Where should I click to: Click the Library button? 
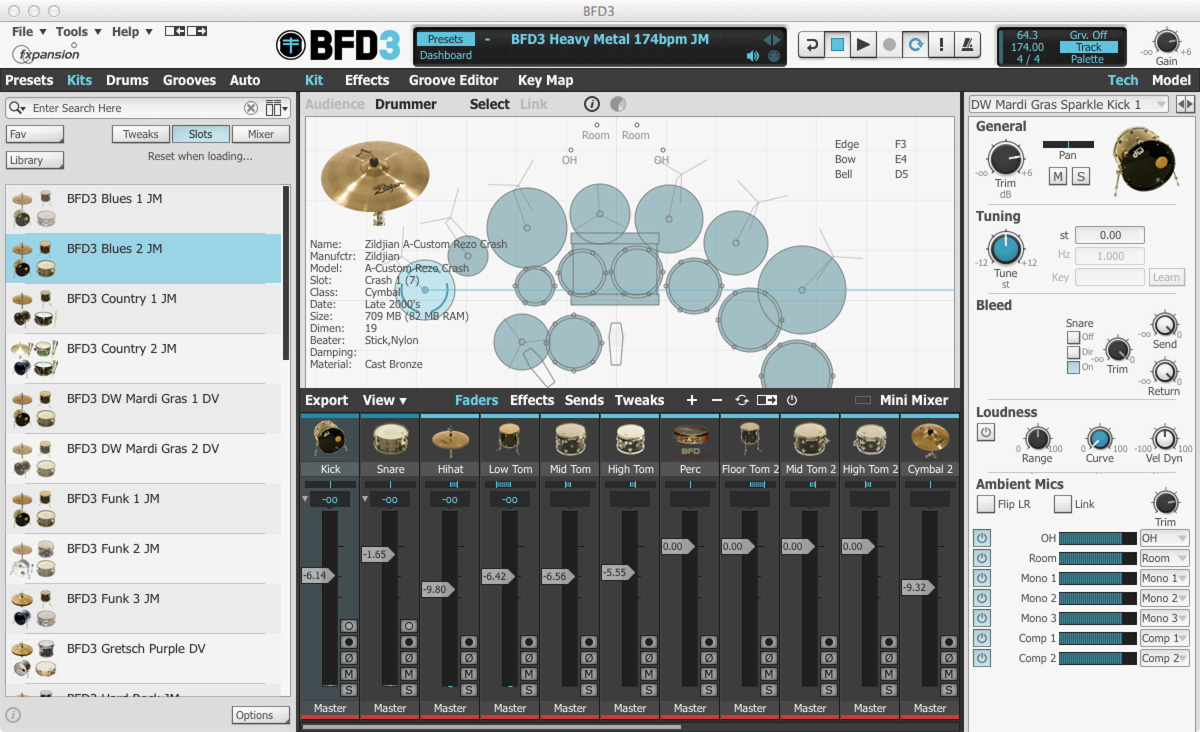[35, 160]
